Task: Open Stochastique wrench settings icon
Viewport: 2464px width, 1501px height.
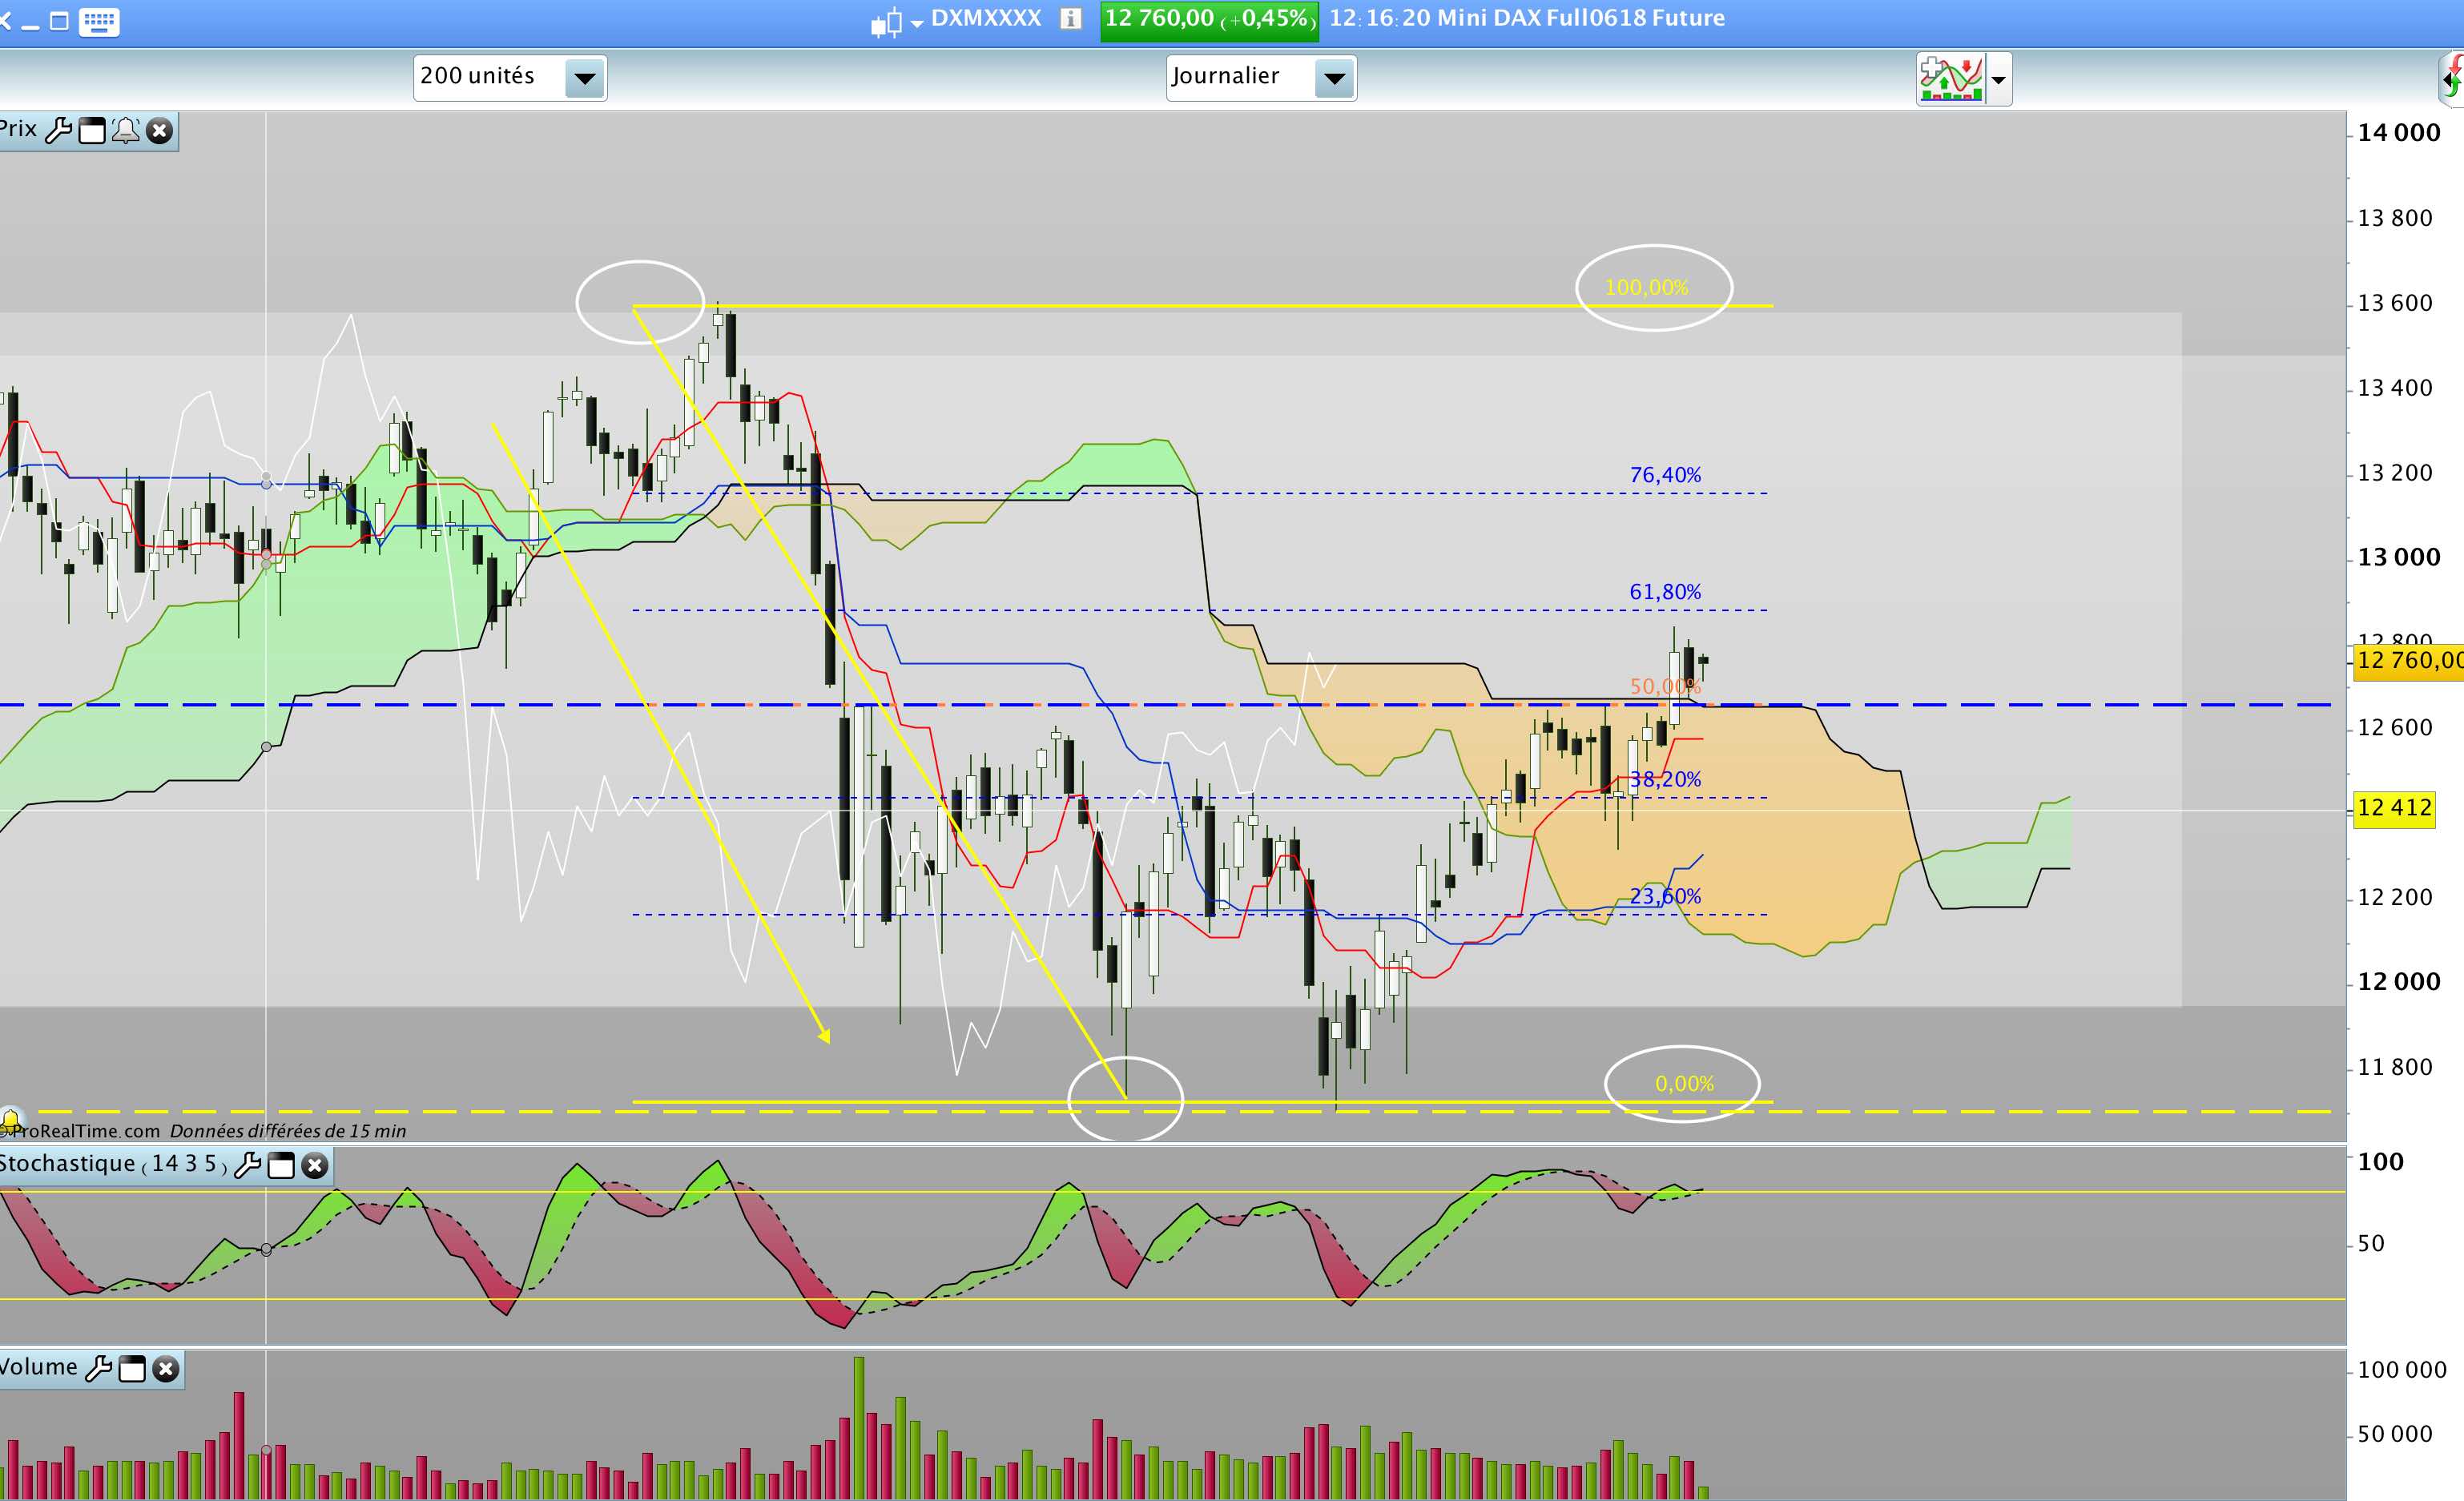Action: [247, 1165]
